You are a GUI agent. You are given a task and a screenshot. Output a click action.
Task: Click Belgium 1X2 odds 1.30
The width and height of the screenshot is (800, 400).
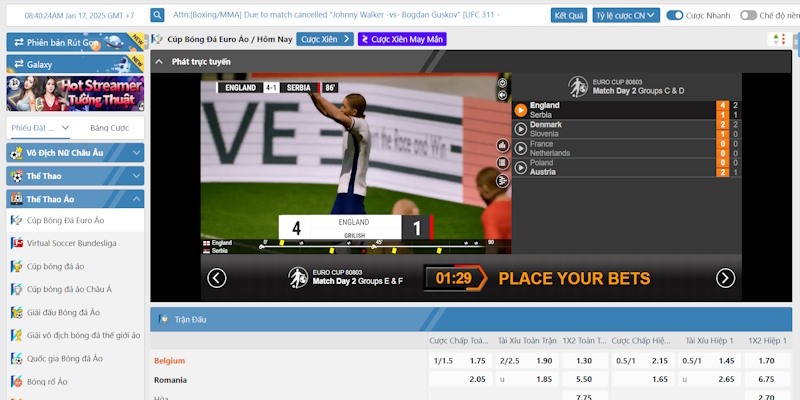tap(585, 361)
